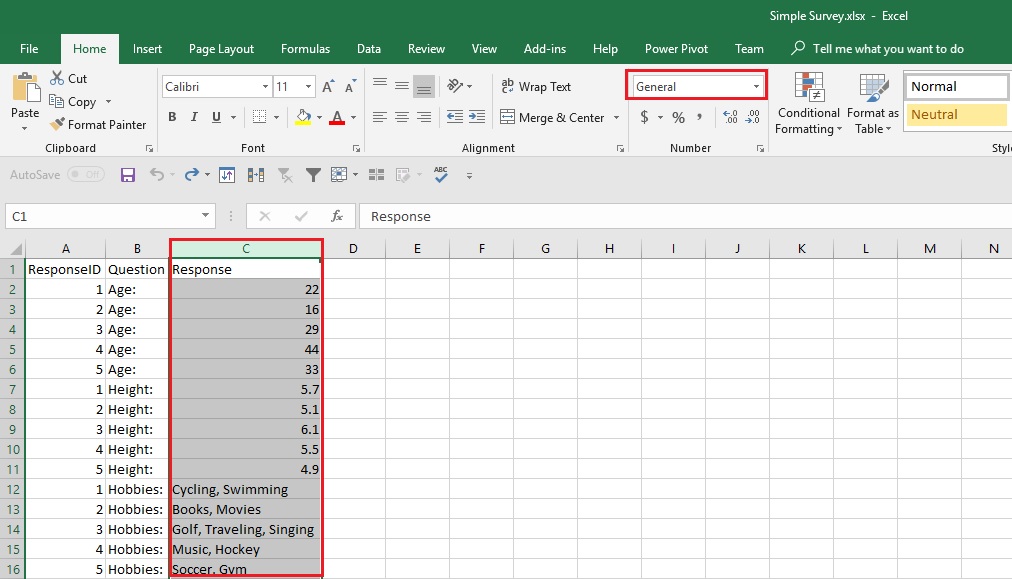Apply the yellow fill color
Viewport: 1012px width, 579px height.
click(303, 117)
